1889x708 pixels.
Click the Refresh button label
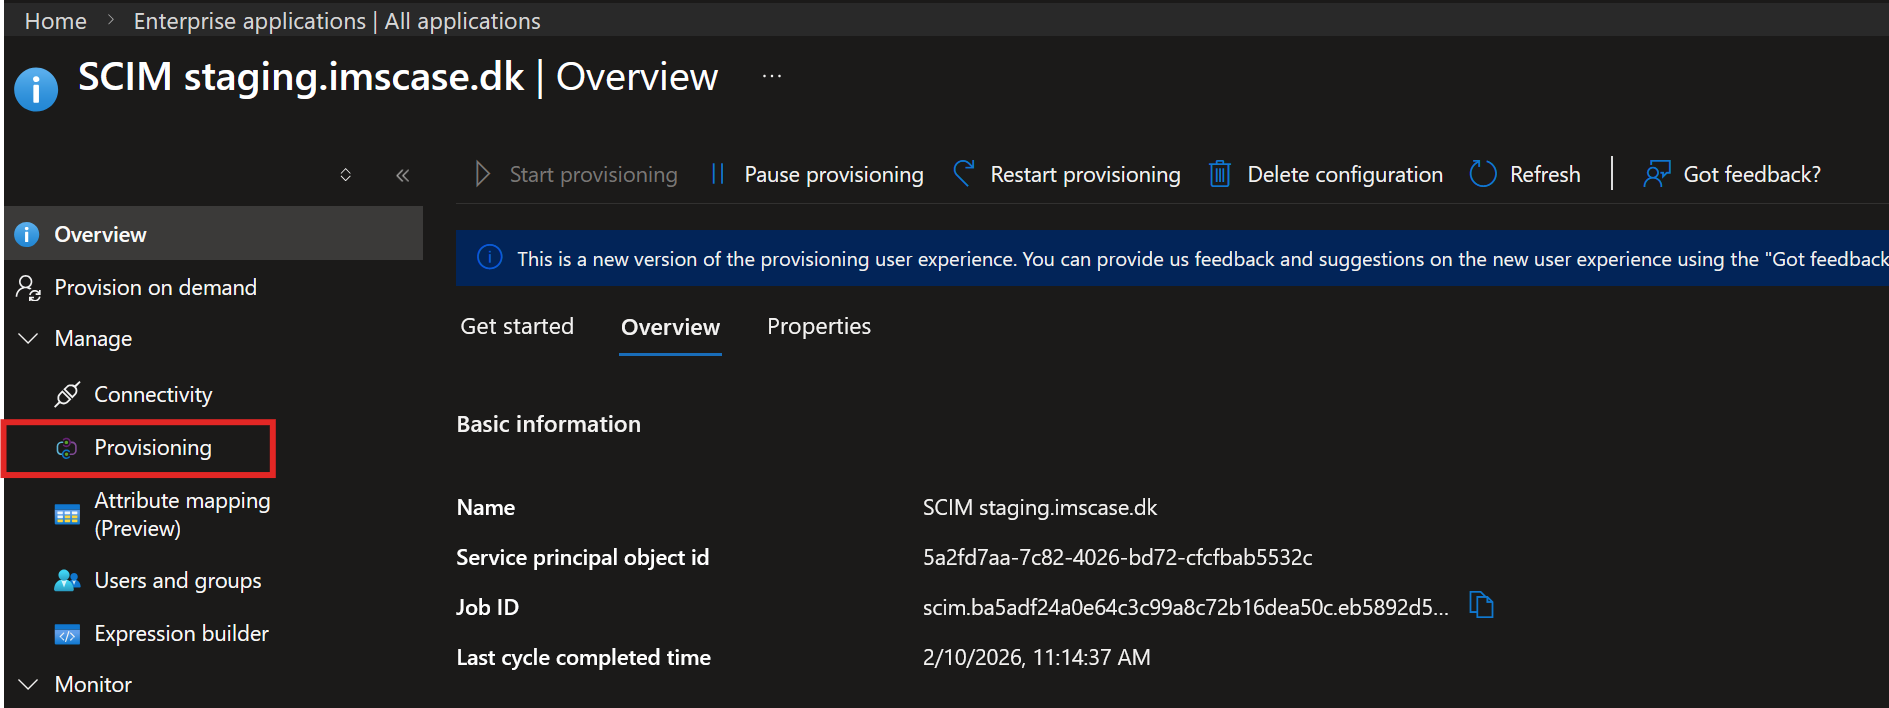click(x=1545, y=174)
